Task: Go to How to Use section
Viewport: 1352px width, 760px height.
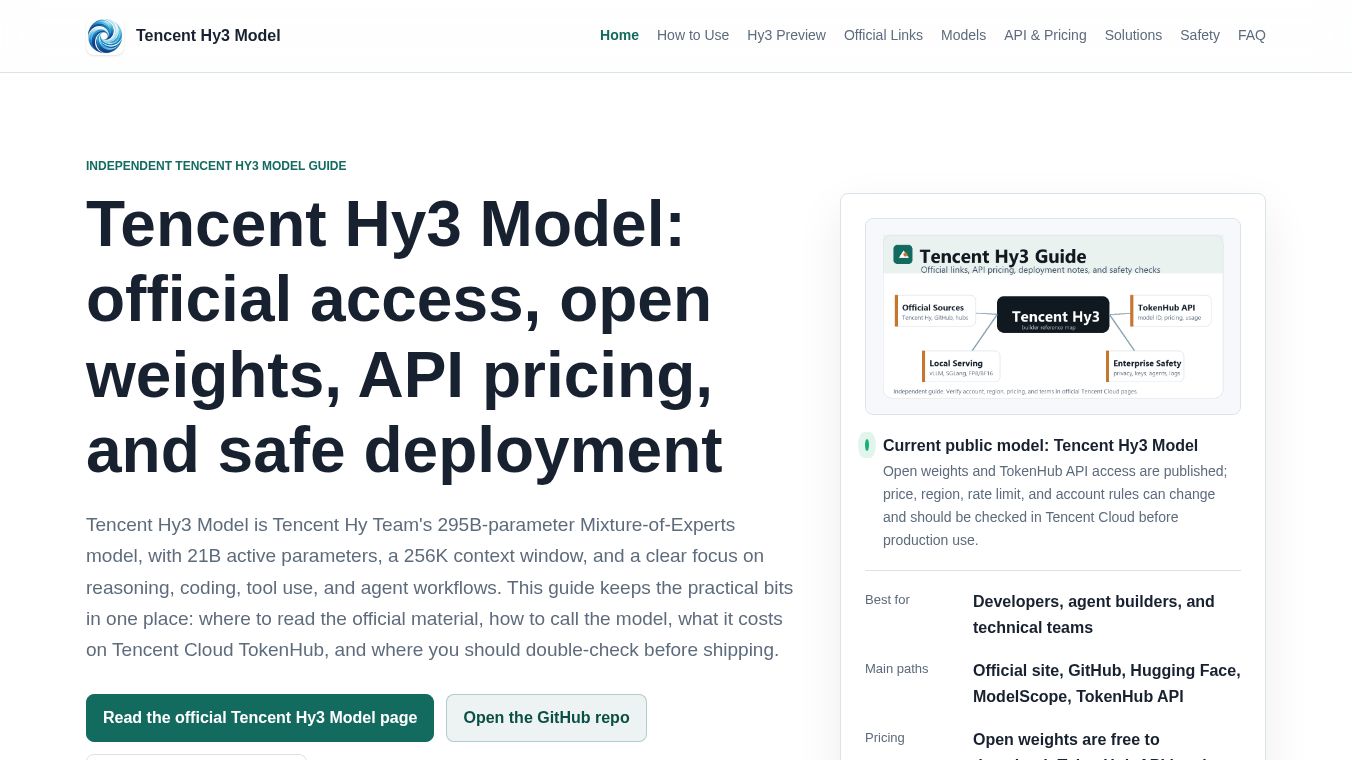Action: (693, 35)
